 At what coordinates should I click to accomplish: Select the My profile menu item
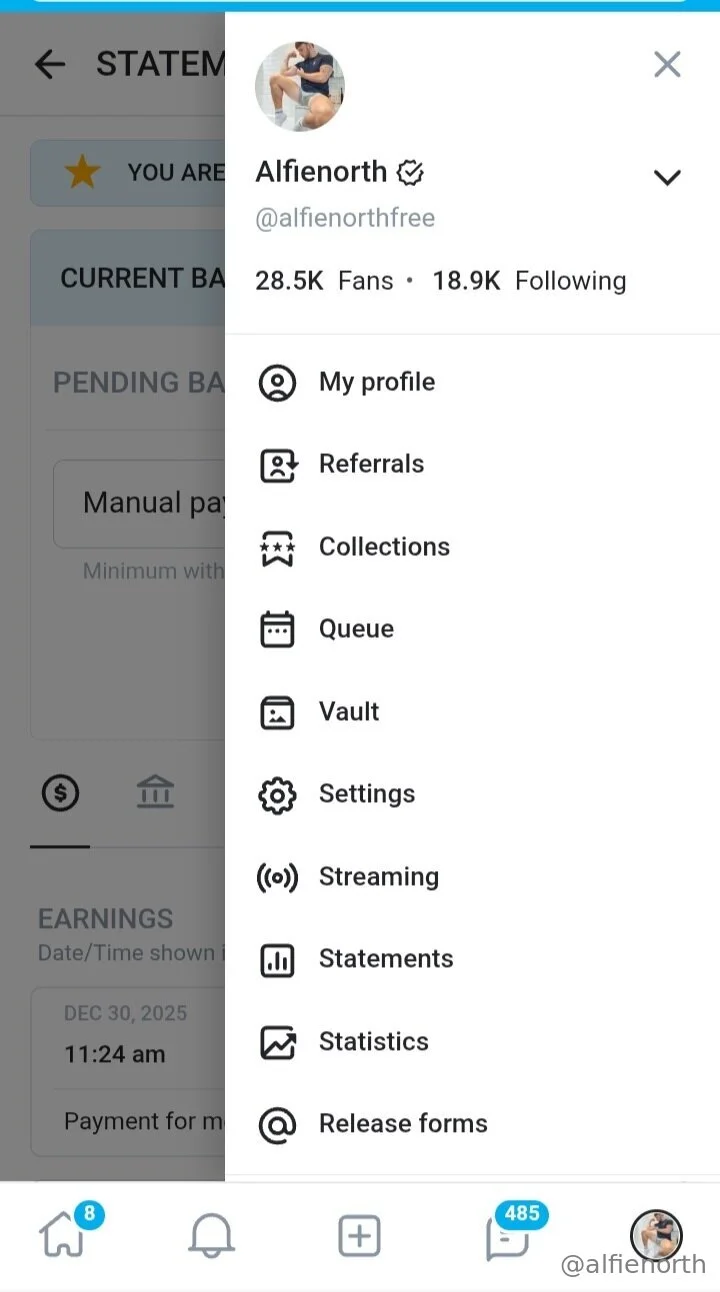point(376,382)
